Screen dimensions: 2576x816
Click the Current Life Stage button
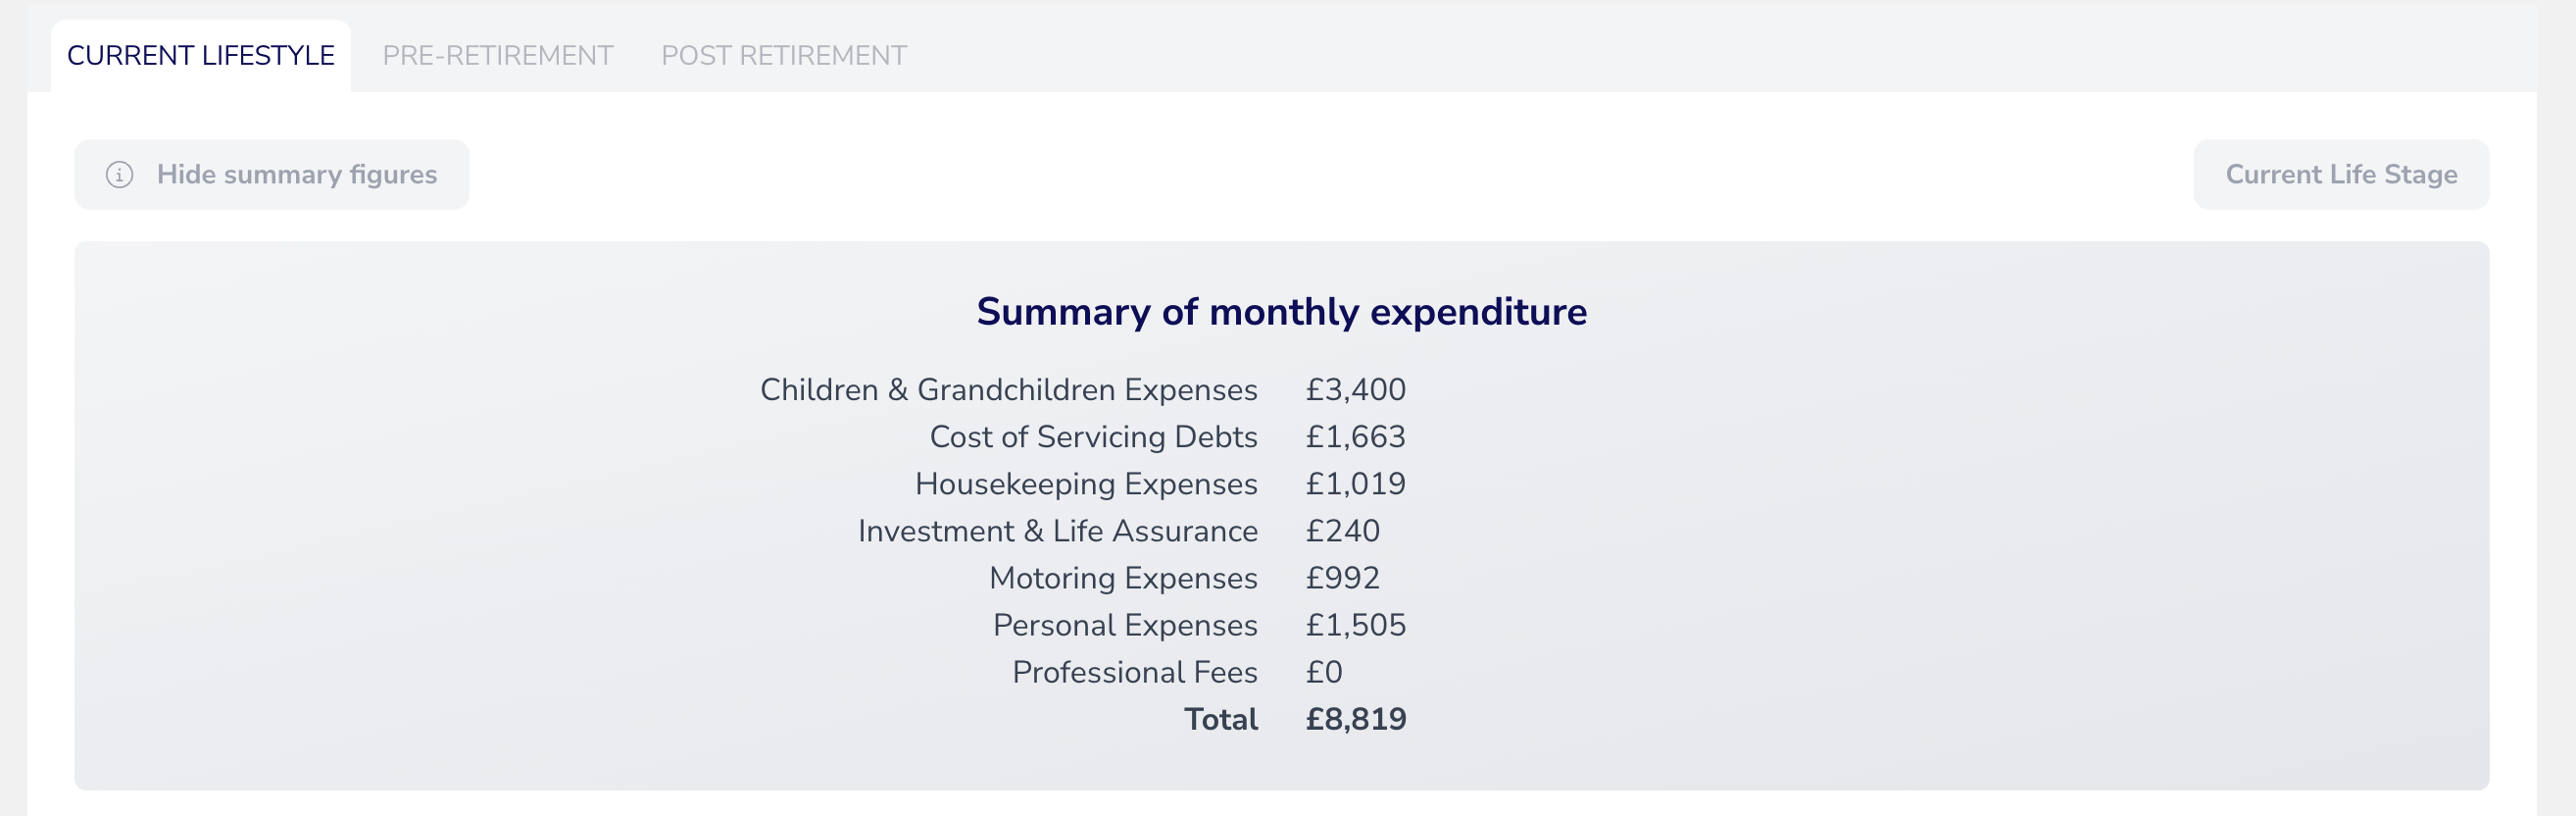click(2340, 175)
